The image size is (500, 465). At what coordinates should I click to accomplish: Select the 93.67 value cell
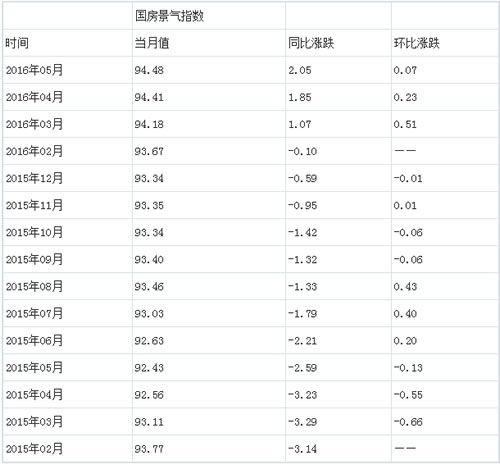(149, 151)
